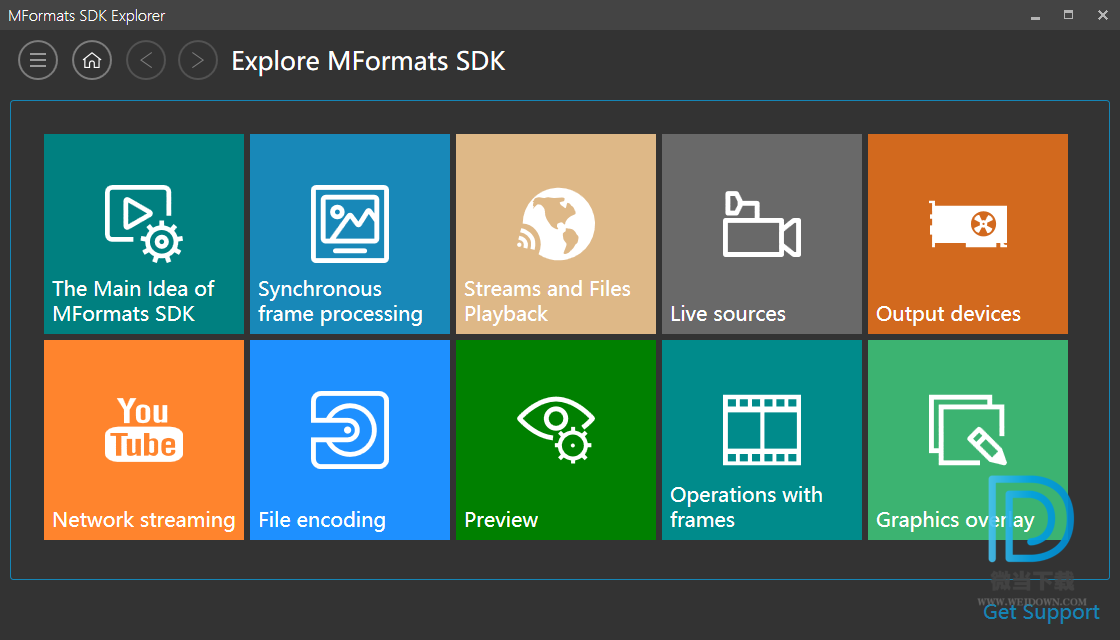Image resolution: width=1120 pixels, height=640 pixels.
Task: Click the "Explore MFormats SDK" heading
Action: point(368,61)
